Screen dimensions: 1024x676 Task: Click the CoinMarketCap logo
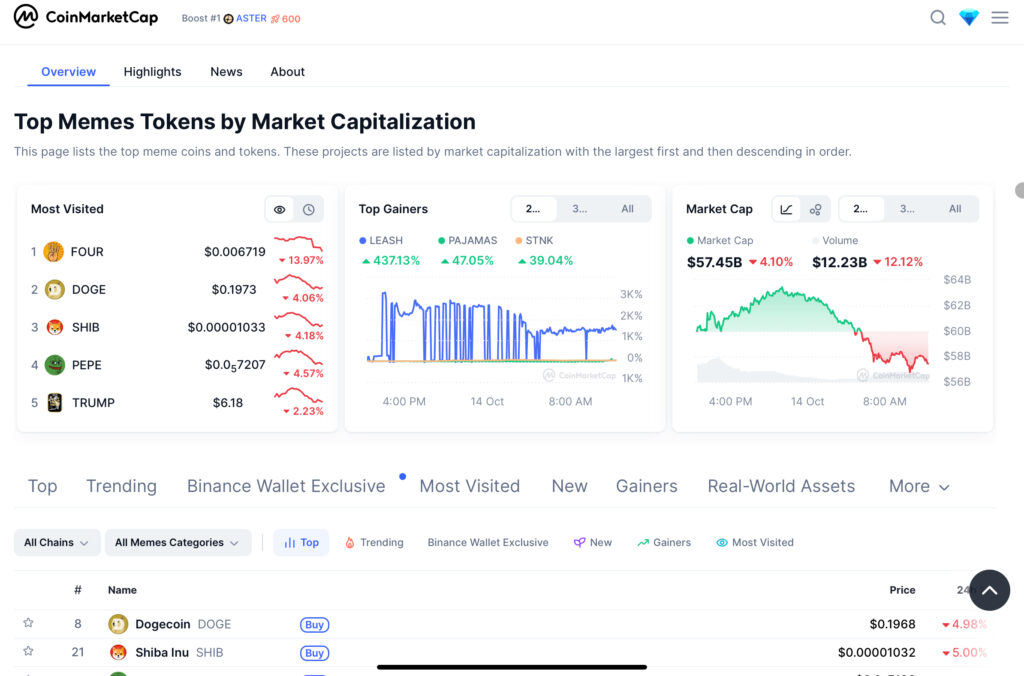point(86,16)
